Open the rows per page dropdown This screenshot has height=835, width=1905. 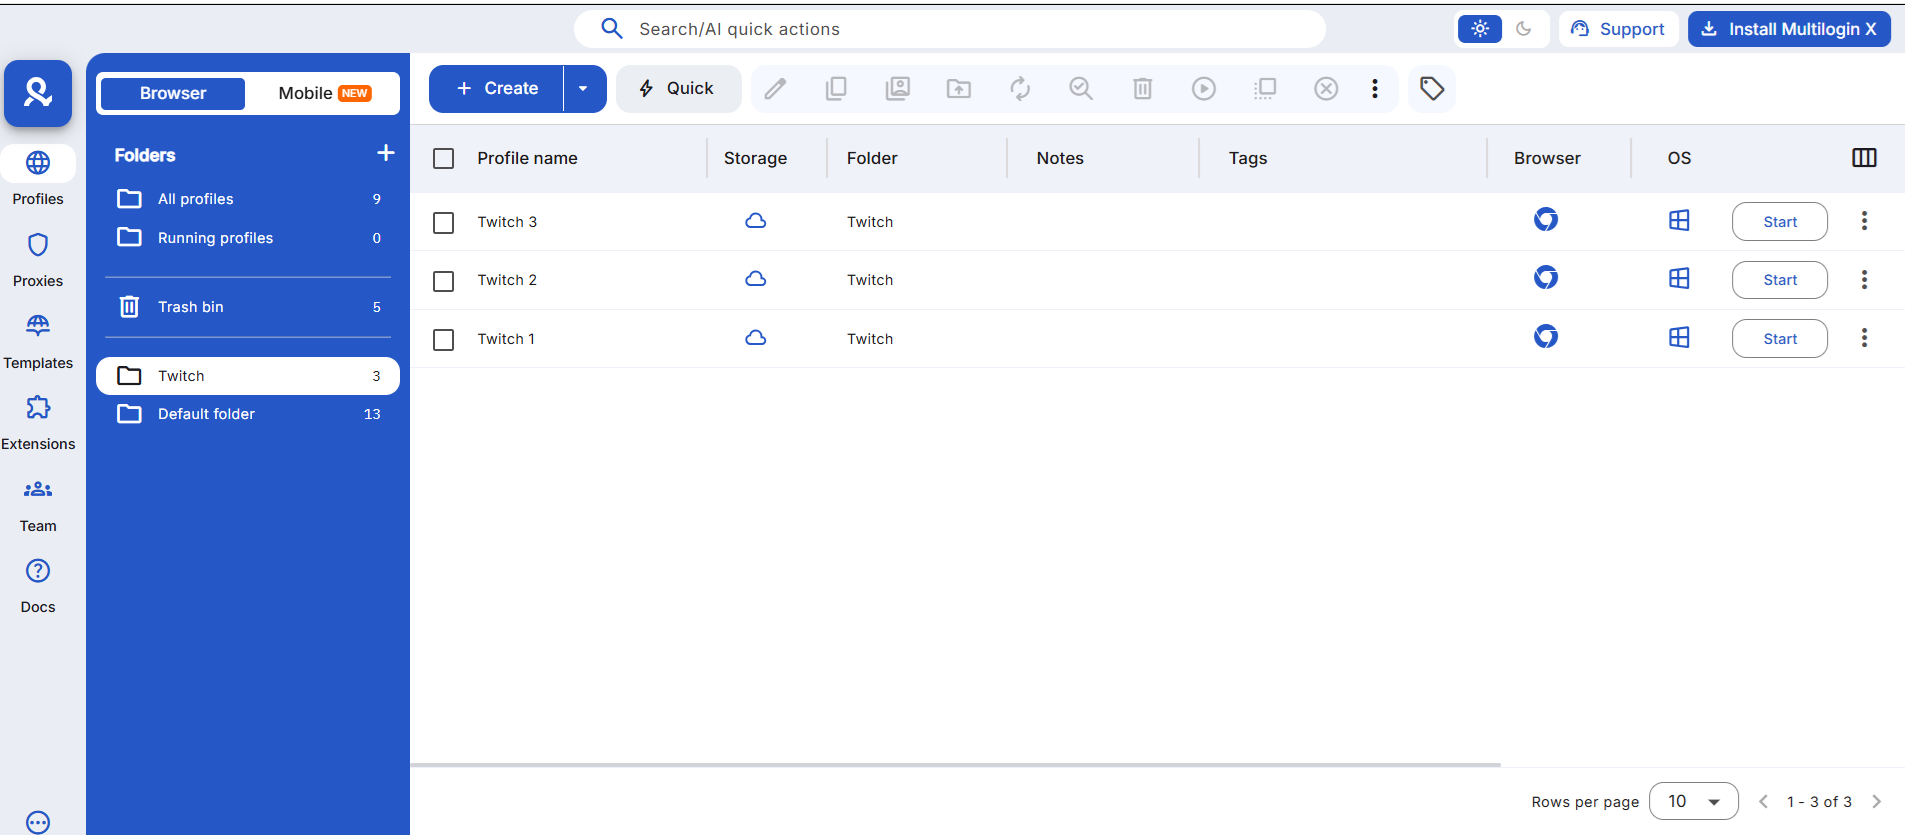tap(1693, 801)
